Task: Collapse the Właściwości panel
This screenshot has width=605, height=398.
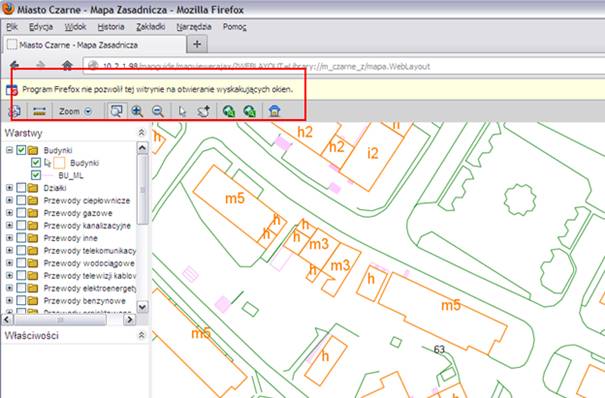Action: (142, 336)
